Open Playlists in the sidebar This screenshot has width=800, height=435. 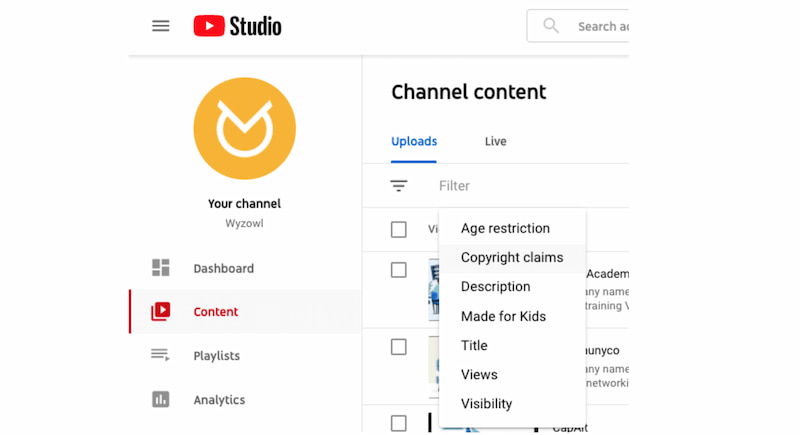[245, 355]
